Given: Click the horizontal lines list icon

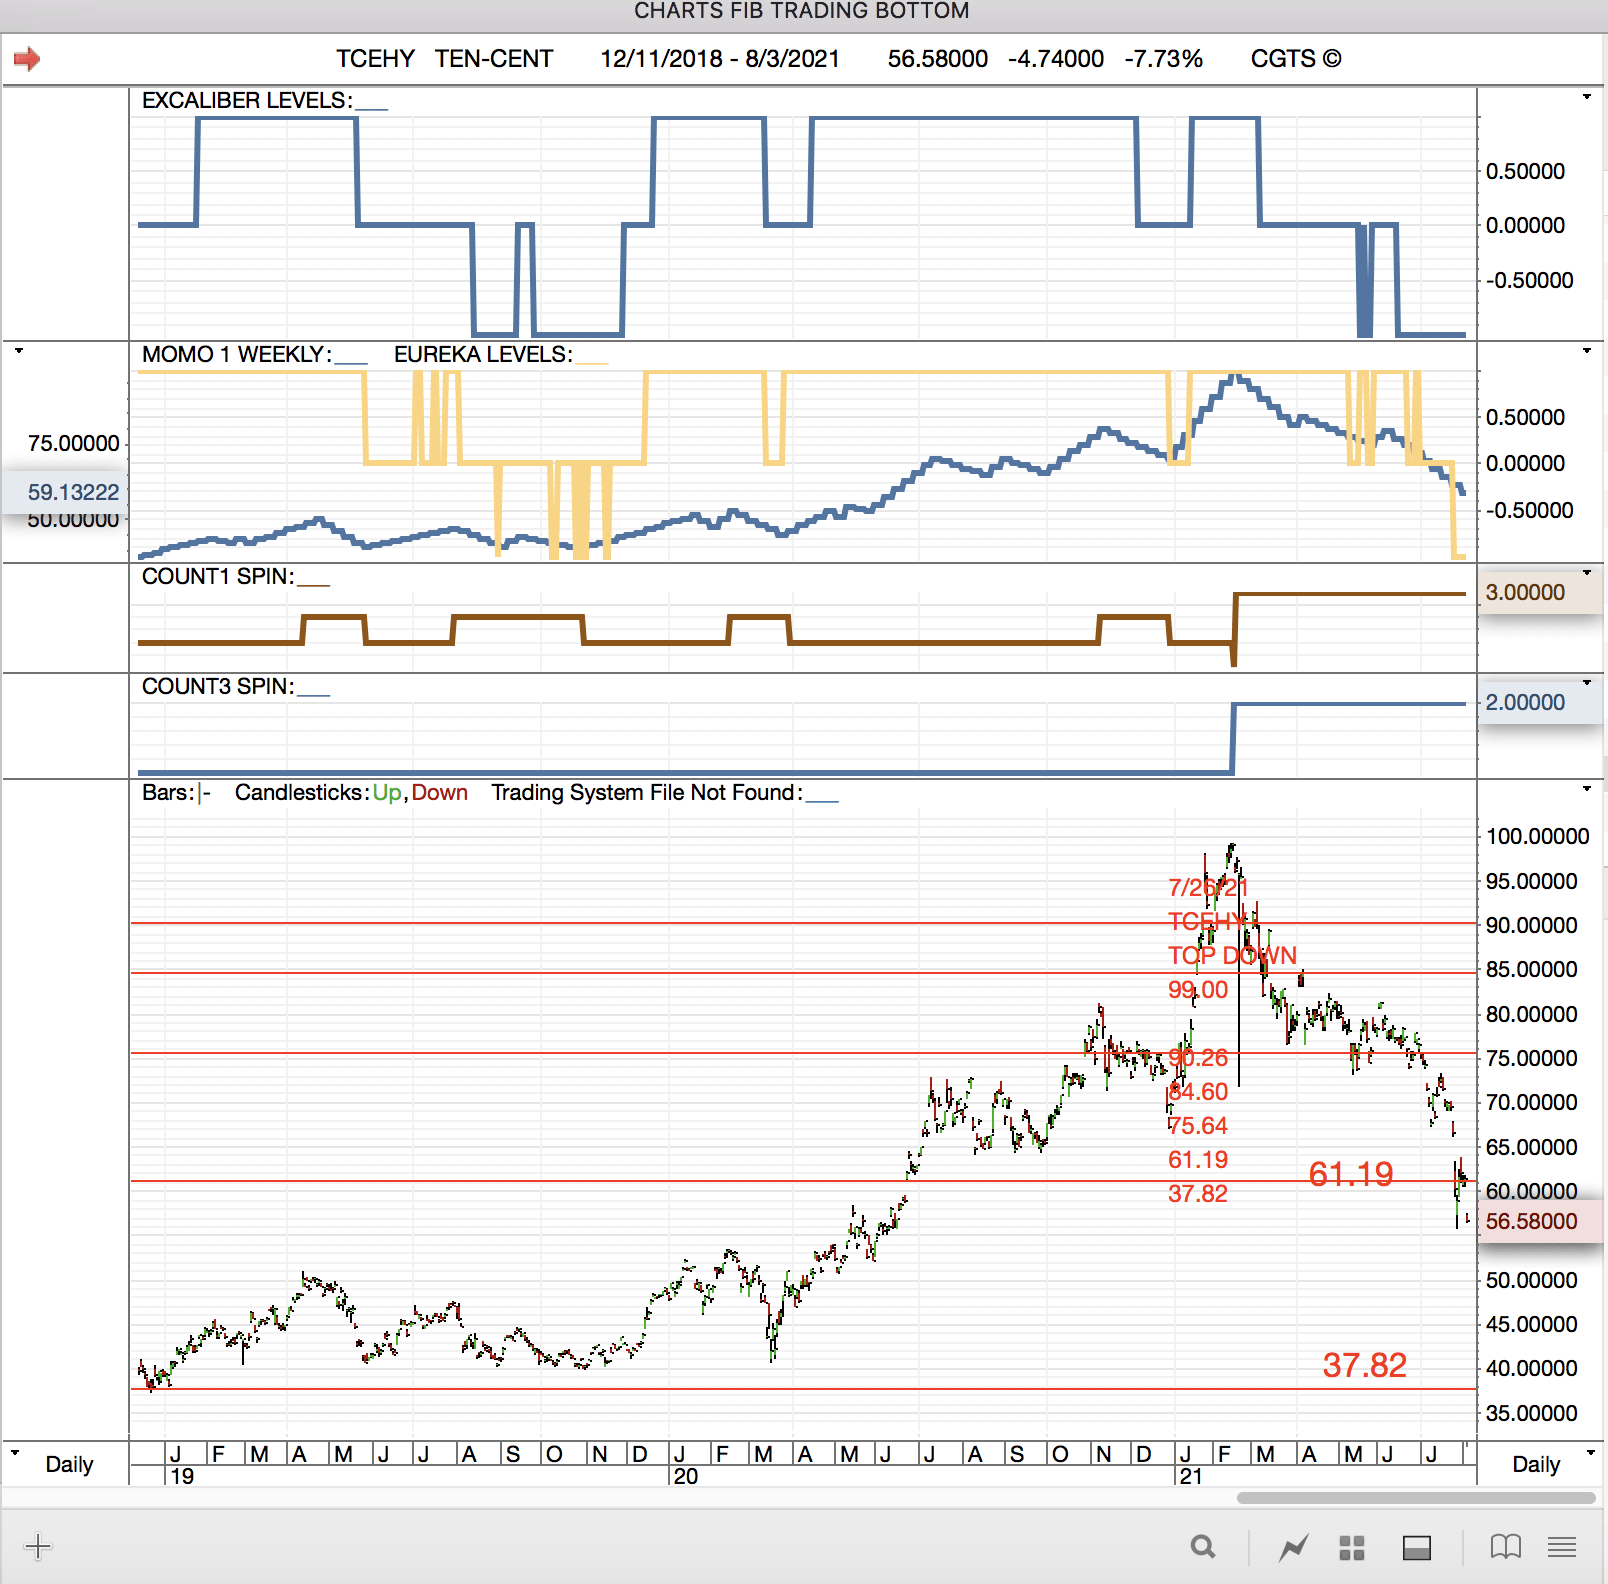Looking at the screenshot, I should pyautogui.click(x=1562, y=1548).
